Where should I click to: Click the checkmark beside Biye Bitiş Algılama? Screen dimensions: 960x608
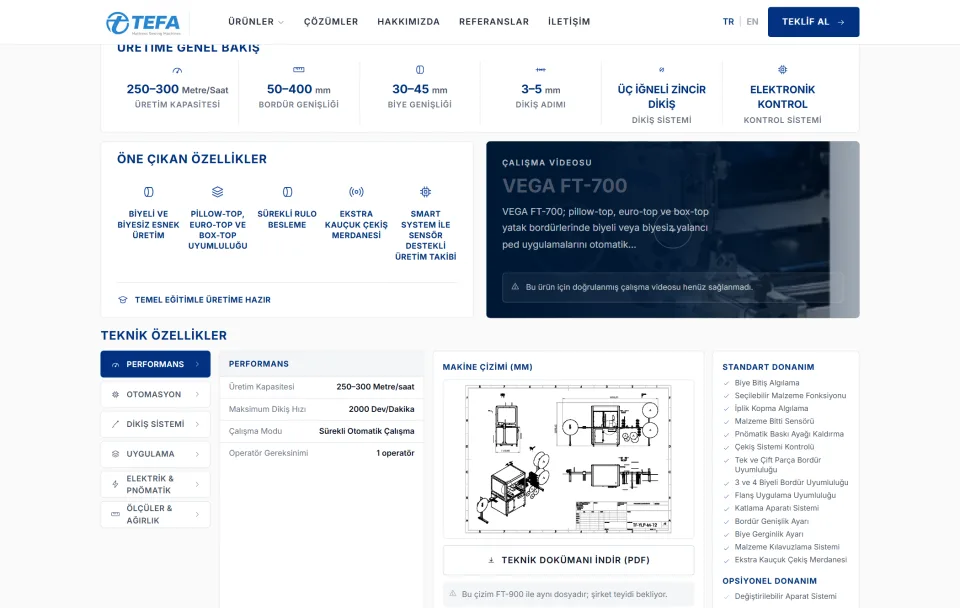click(727, 383)
